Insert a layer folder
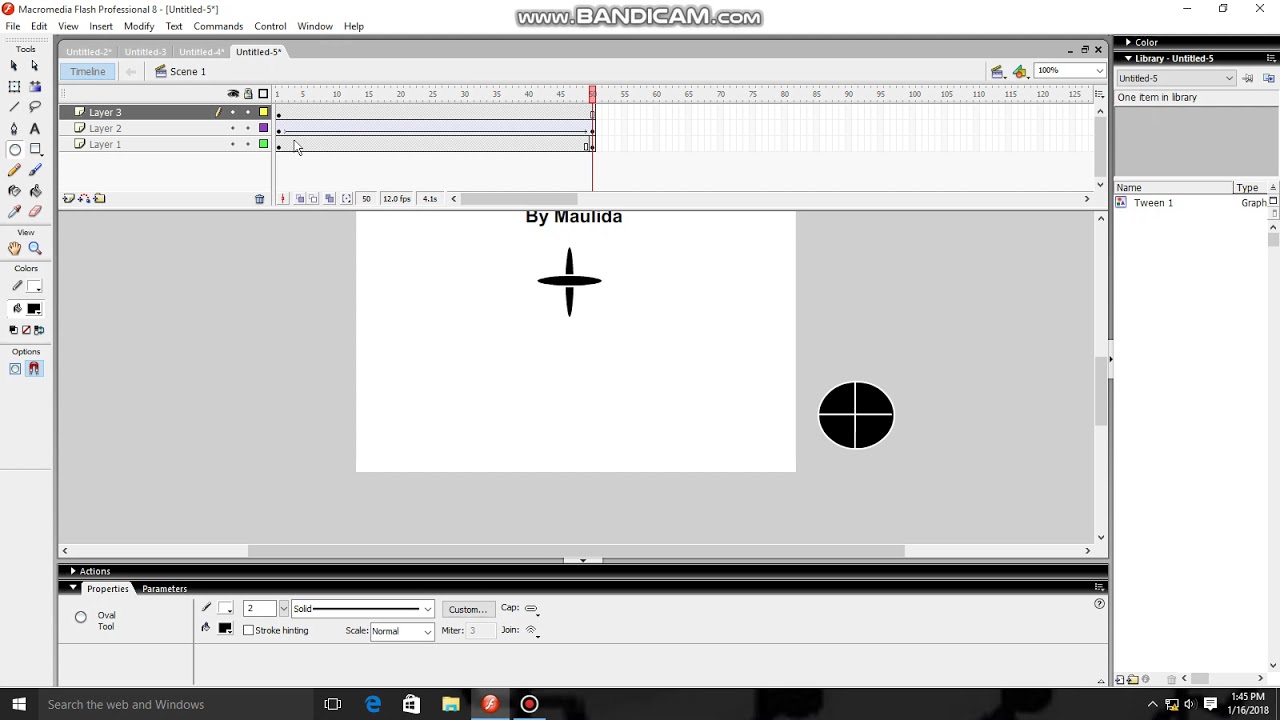 tap(99, 199)
